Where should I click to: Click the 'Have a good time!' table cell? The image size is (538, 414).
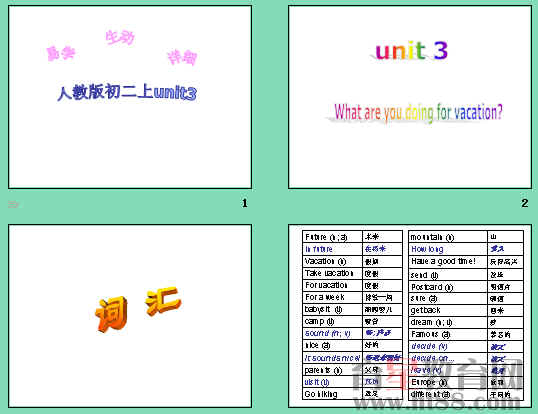click(x=448, y=261)
